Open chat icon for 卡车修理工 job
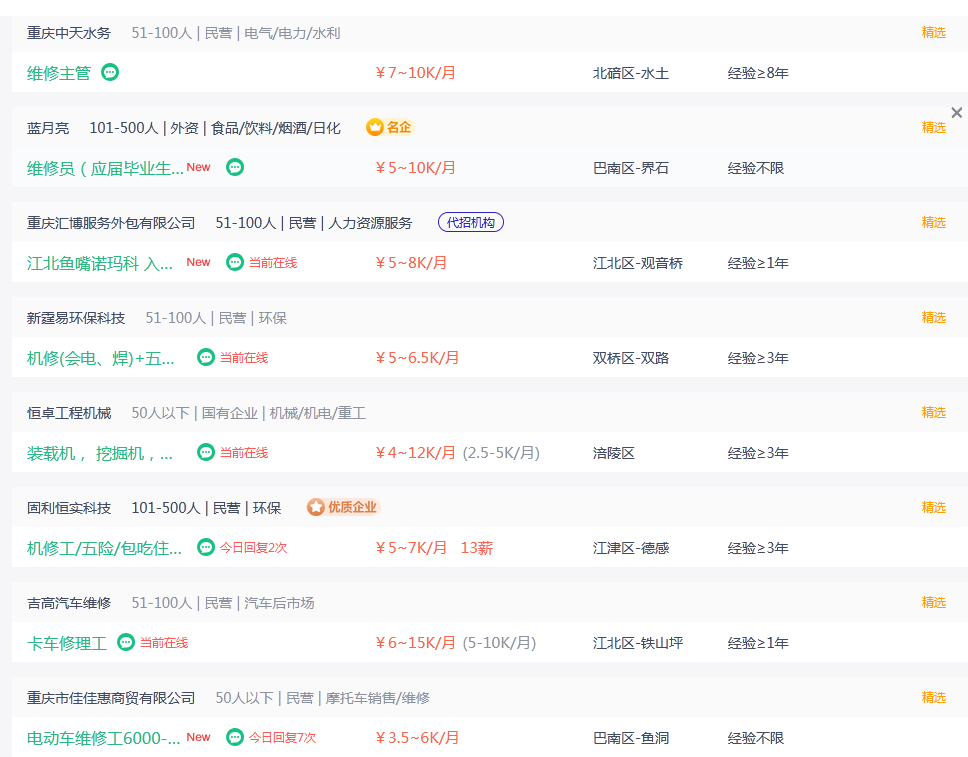This screenshot has height=757, width=968. 126,643
